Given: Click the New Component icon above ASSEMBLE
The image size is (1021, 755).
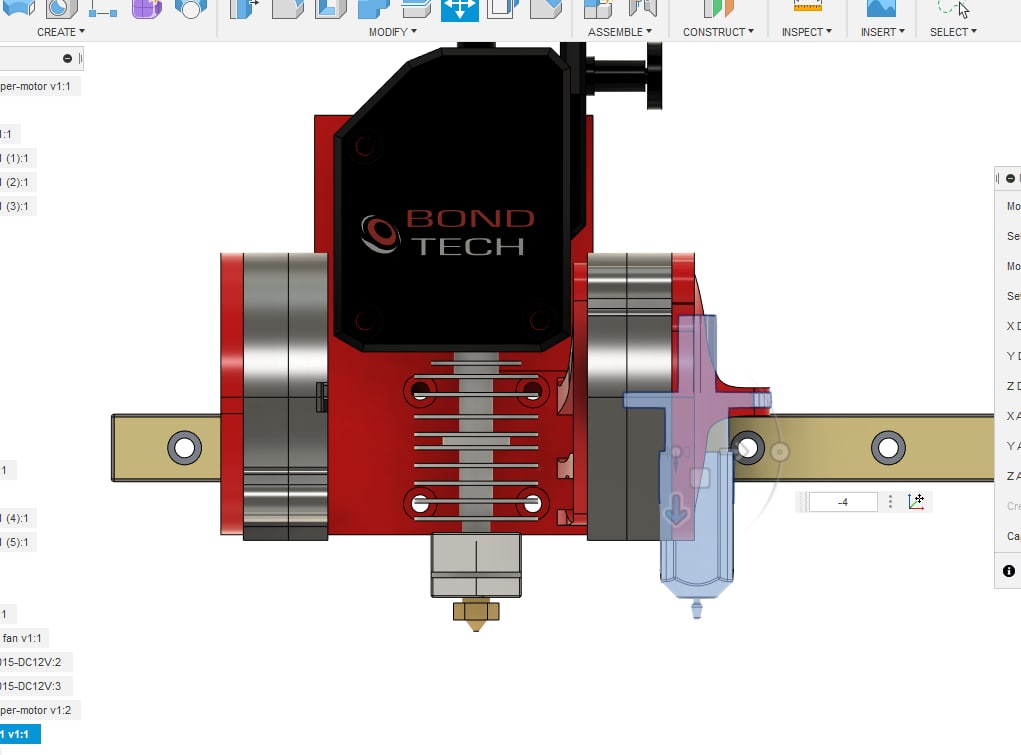Looking at the screenshot, I should (x=598, y=8).
